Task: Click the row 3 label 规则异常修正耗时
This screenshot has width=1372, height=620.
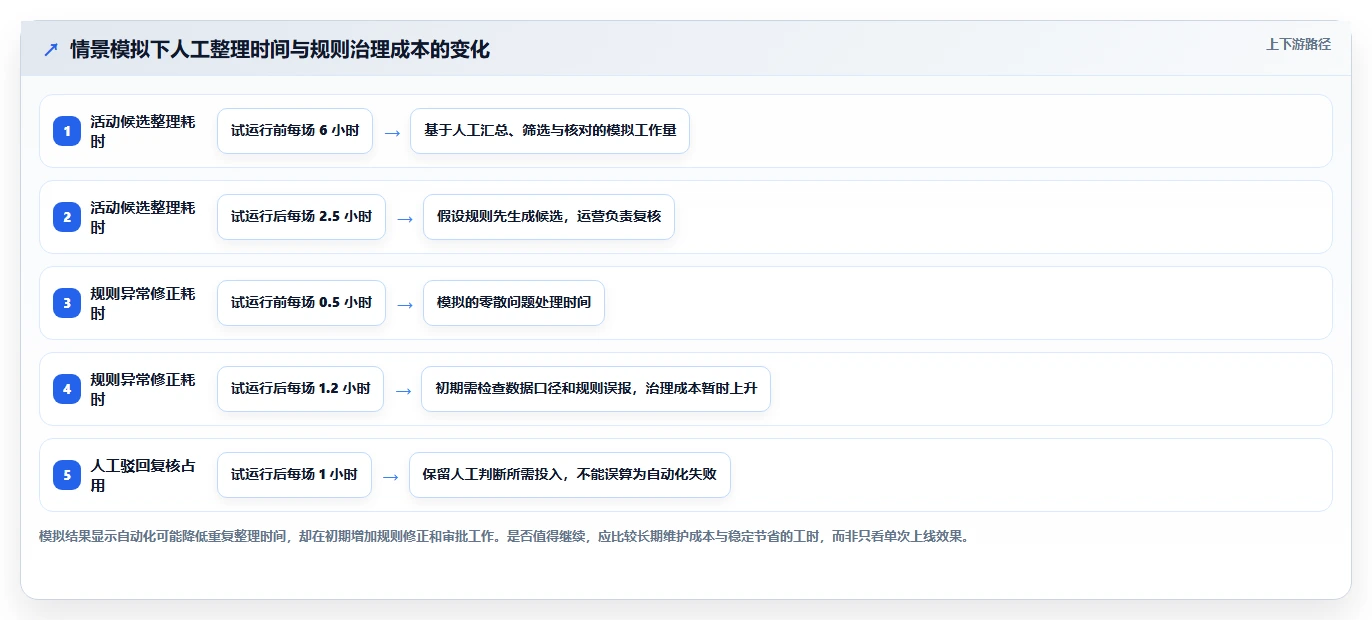Action: pyautogui.click(x=143, y=303)
